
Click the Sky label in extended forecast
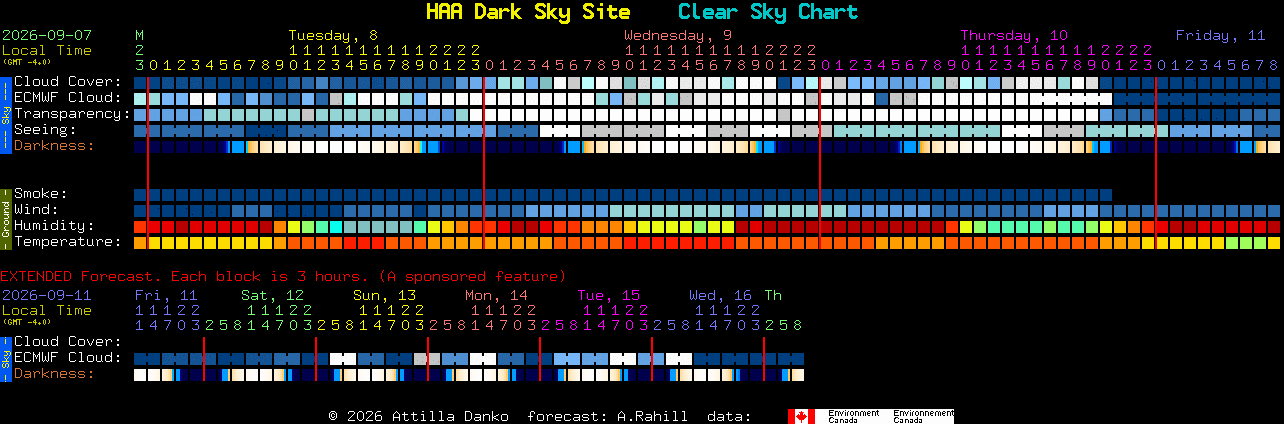pos(5,358)
